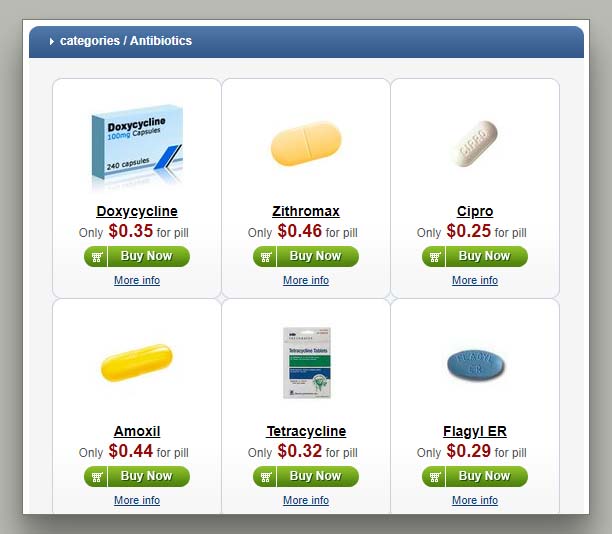Viewport: 612px width, 534px height.
Task: Click the cart icon under Amoxil
Action: coord(96,477)
